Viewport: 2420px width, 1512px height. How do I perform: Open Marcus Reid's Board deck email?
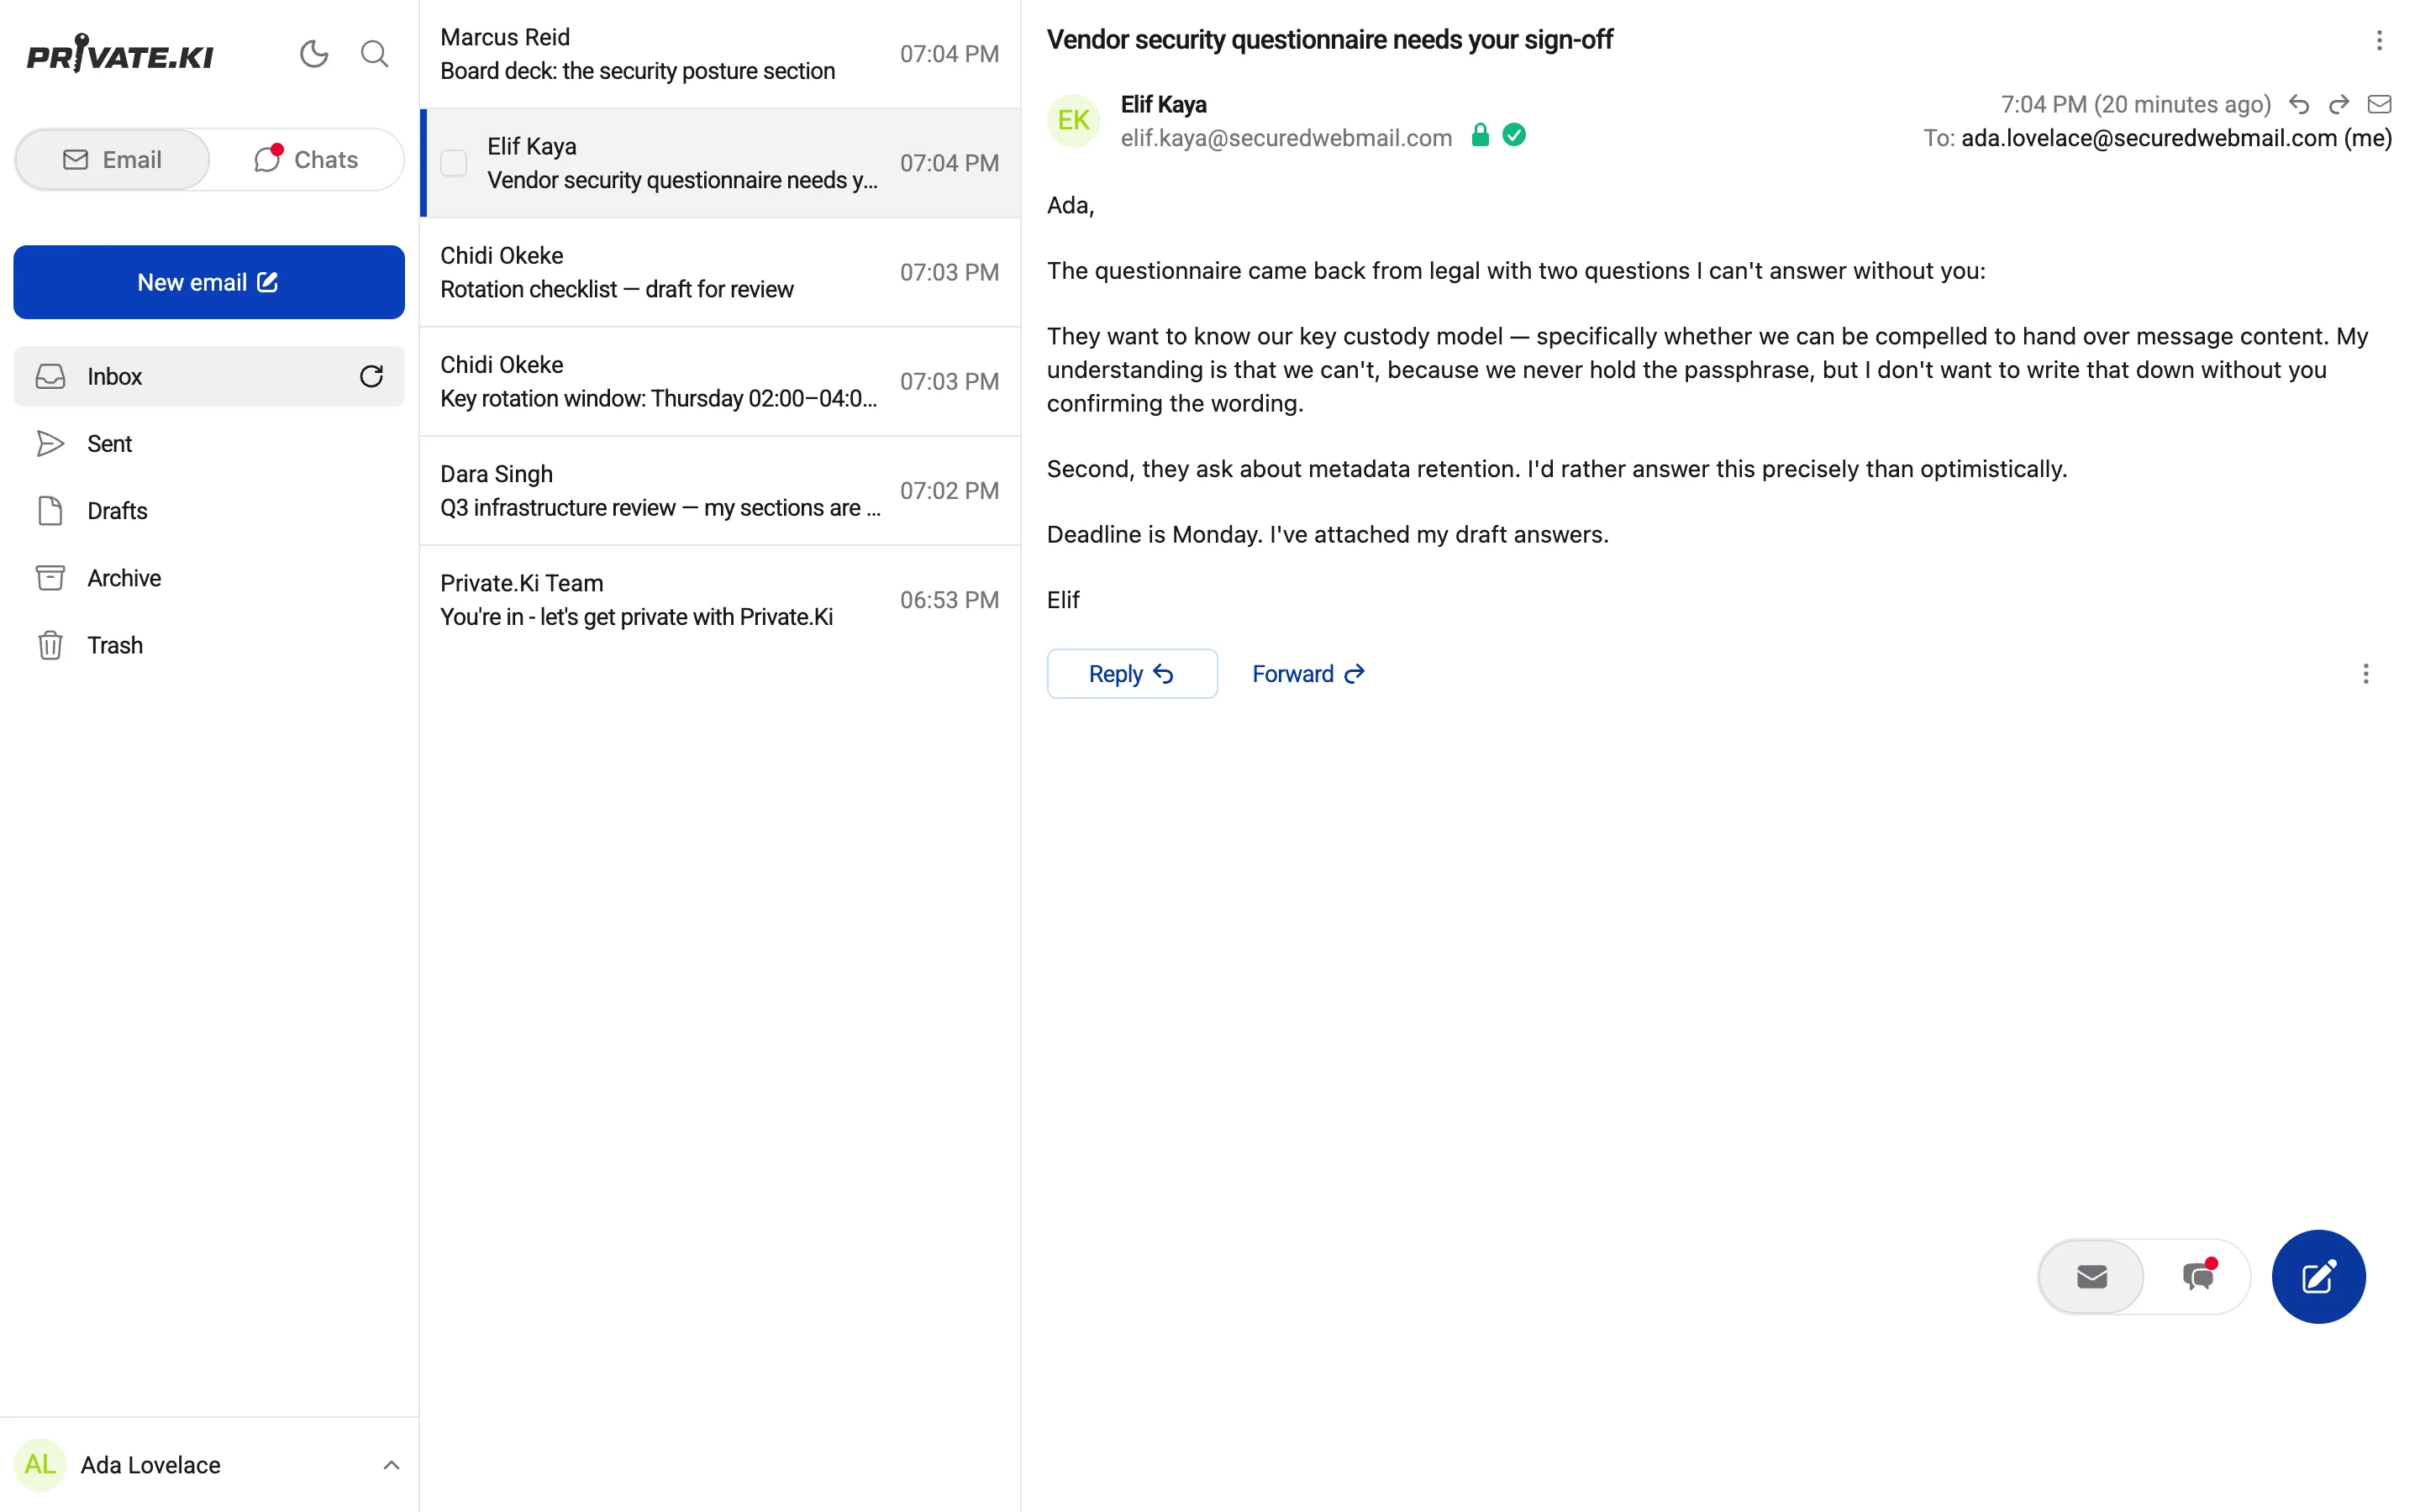[x=720, y=54]
